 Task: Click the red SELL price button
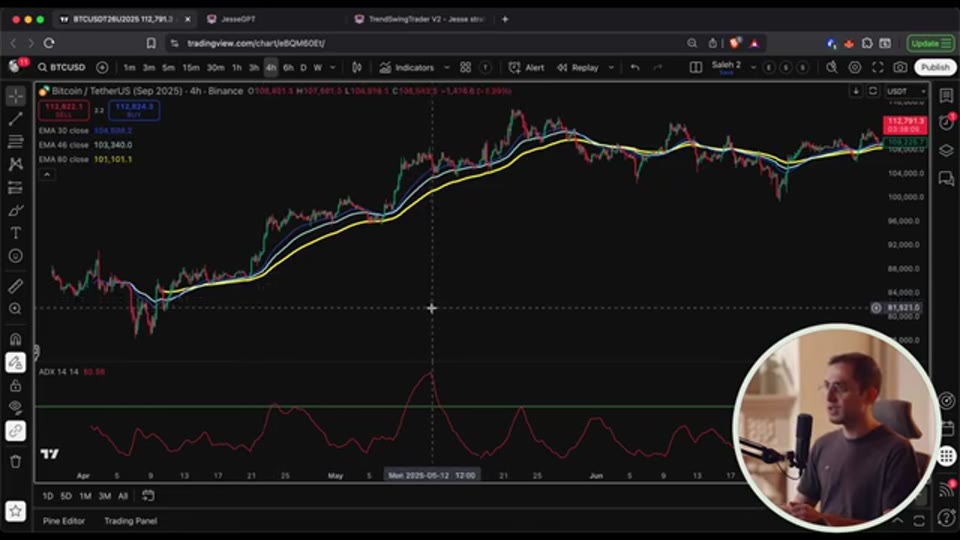click(64, 110)
